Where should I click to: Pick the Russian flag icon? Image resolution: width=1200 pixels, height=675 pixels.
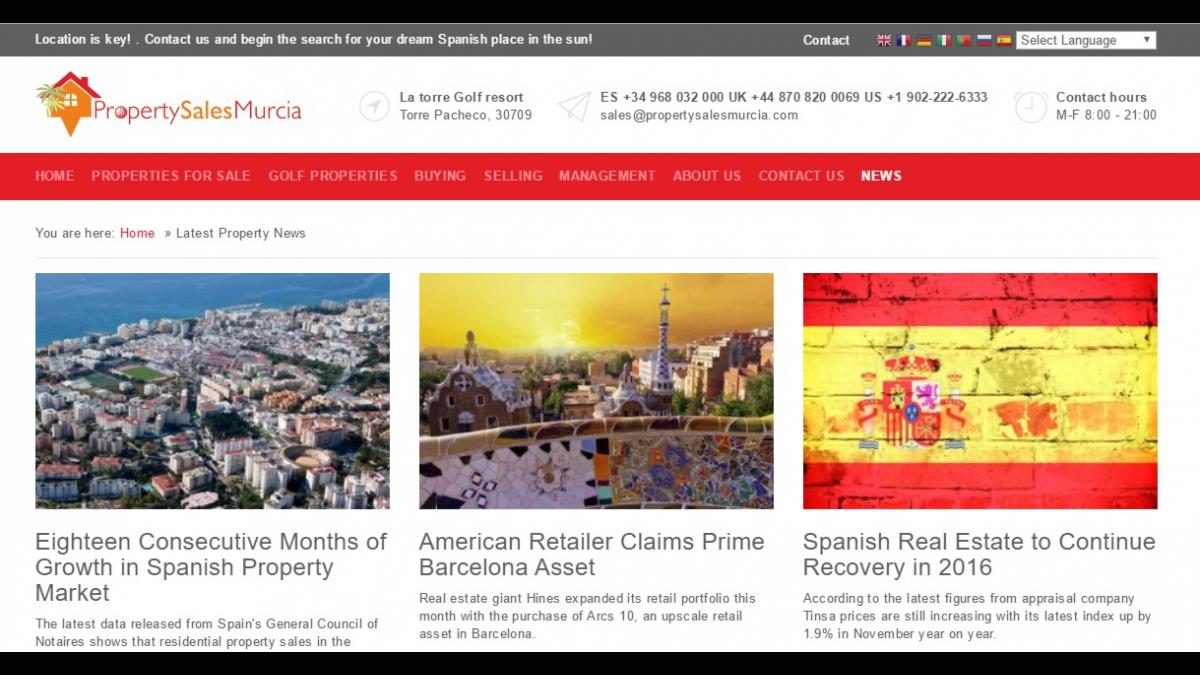coord(984,40)
